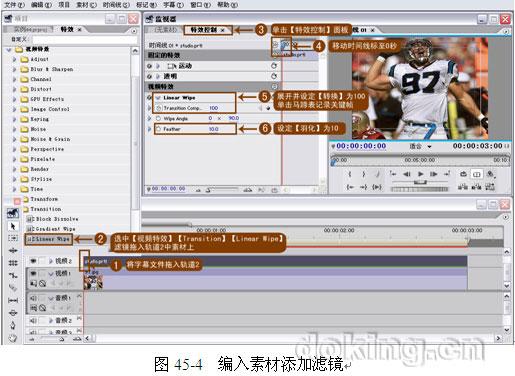Expand the Feather property
Image resolution: width=515 pixels, height=376 pixels.
pyautogui.click(x=149, y=129)
